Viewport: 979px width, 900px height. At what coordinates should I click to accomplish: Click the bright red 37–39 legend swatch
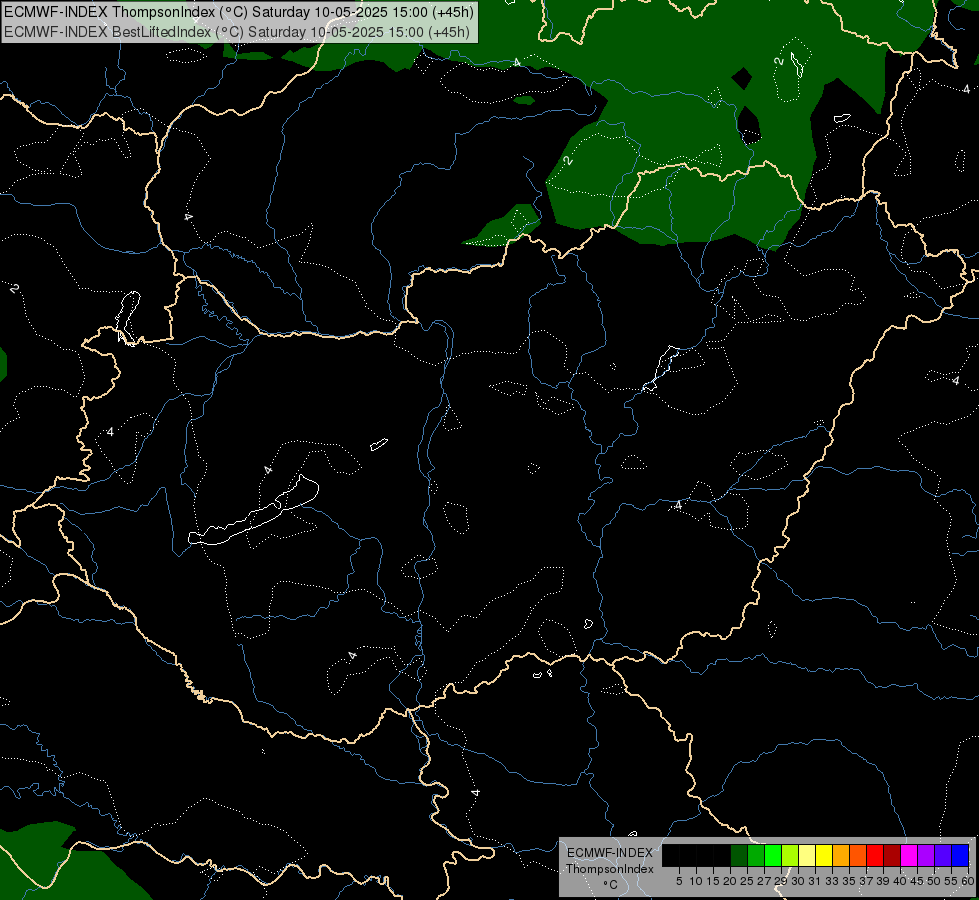(875, 855)
